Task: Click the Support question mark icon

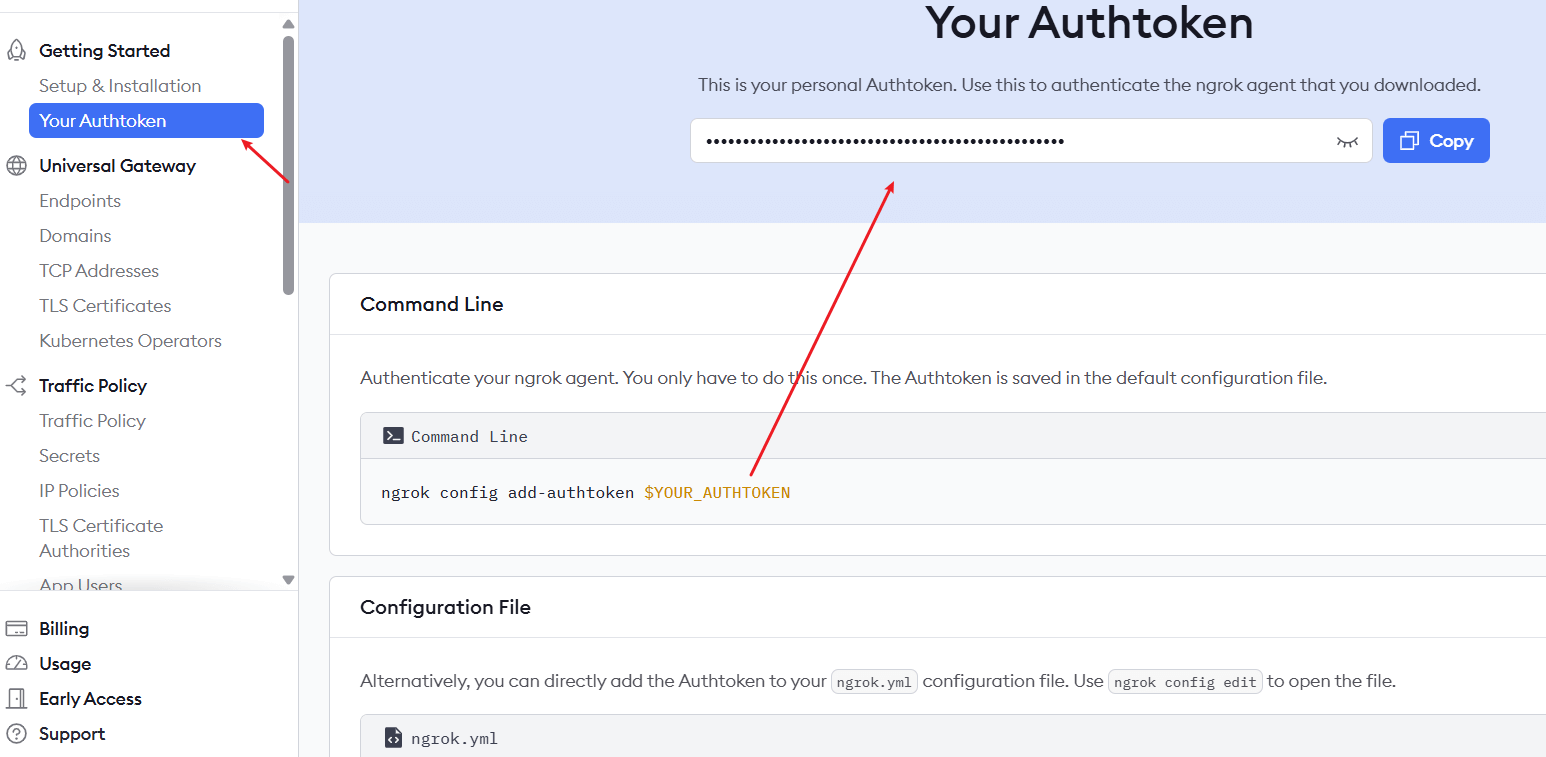Action: tap(16, 734)
